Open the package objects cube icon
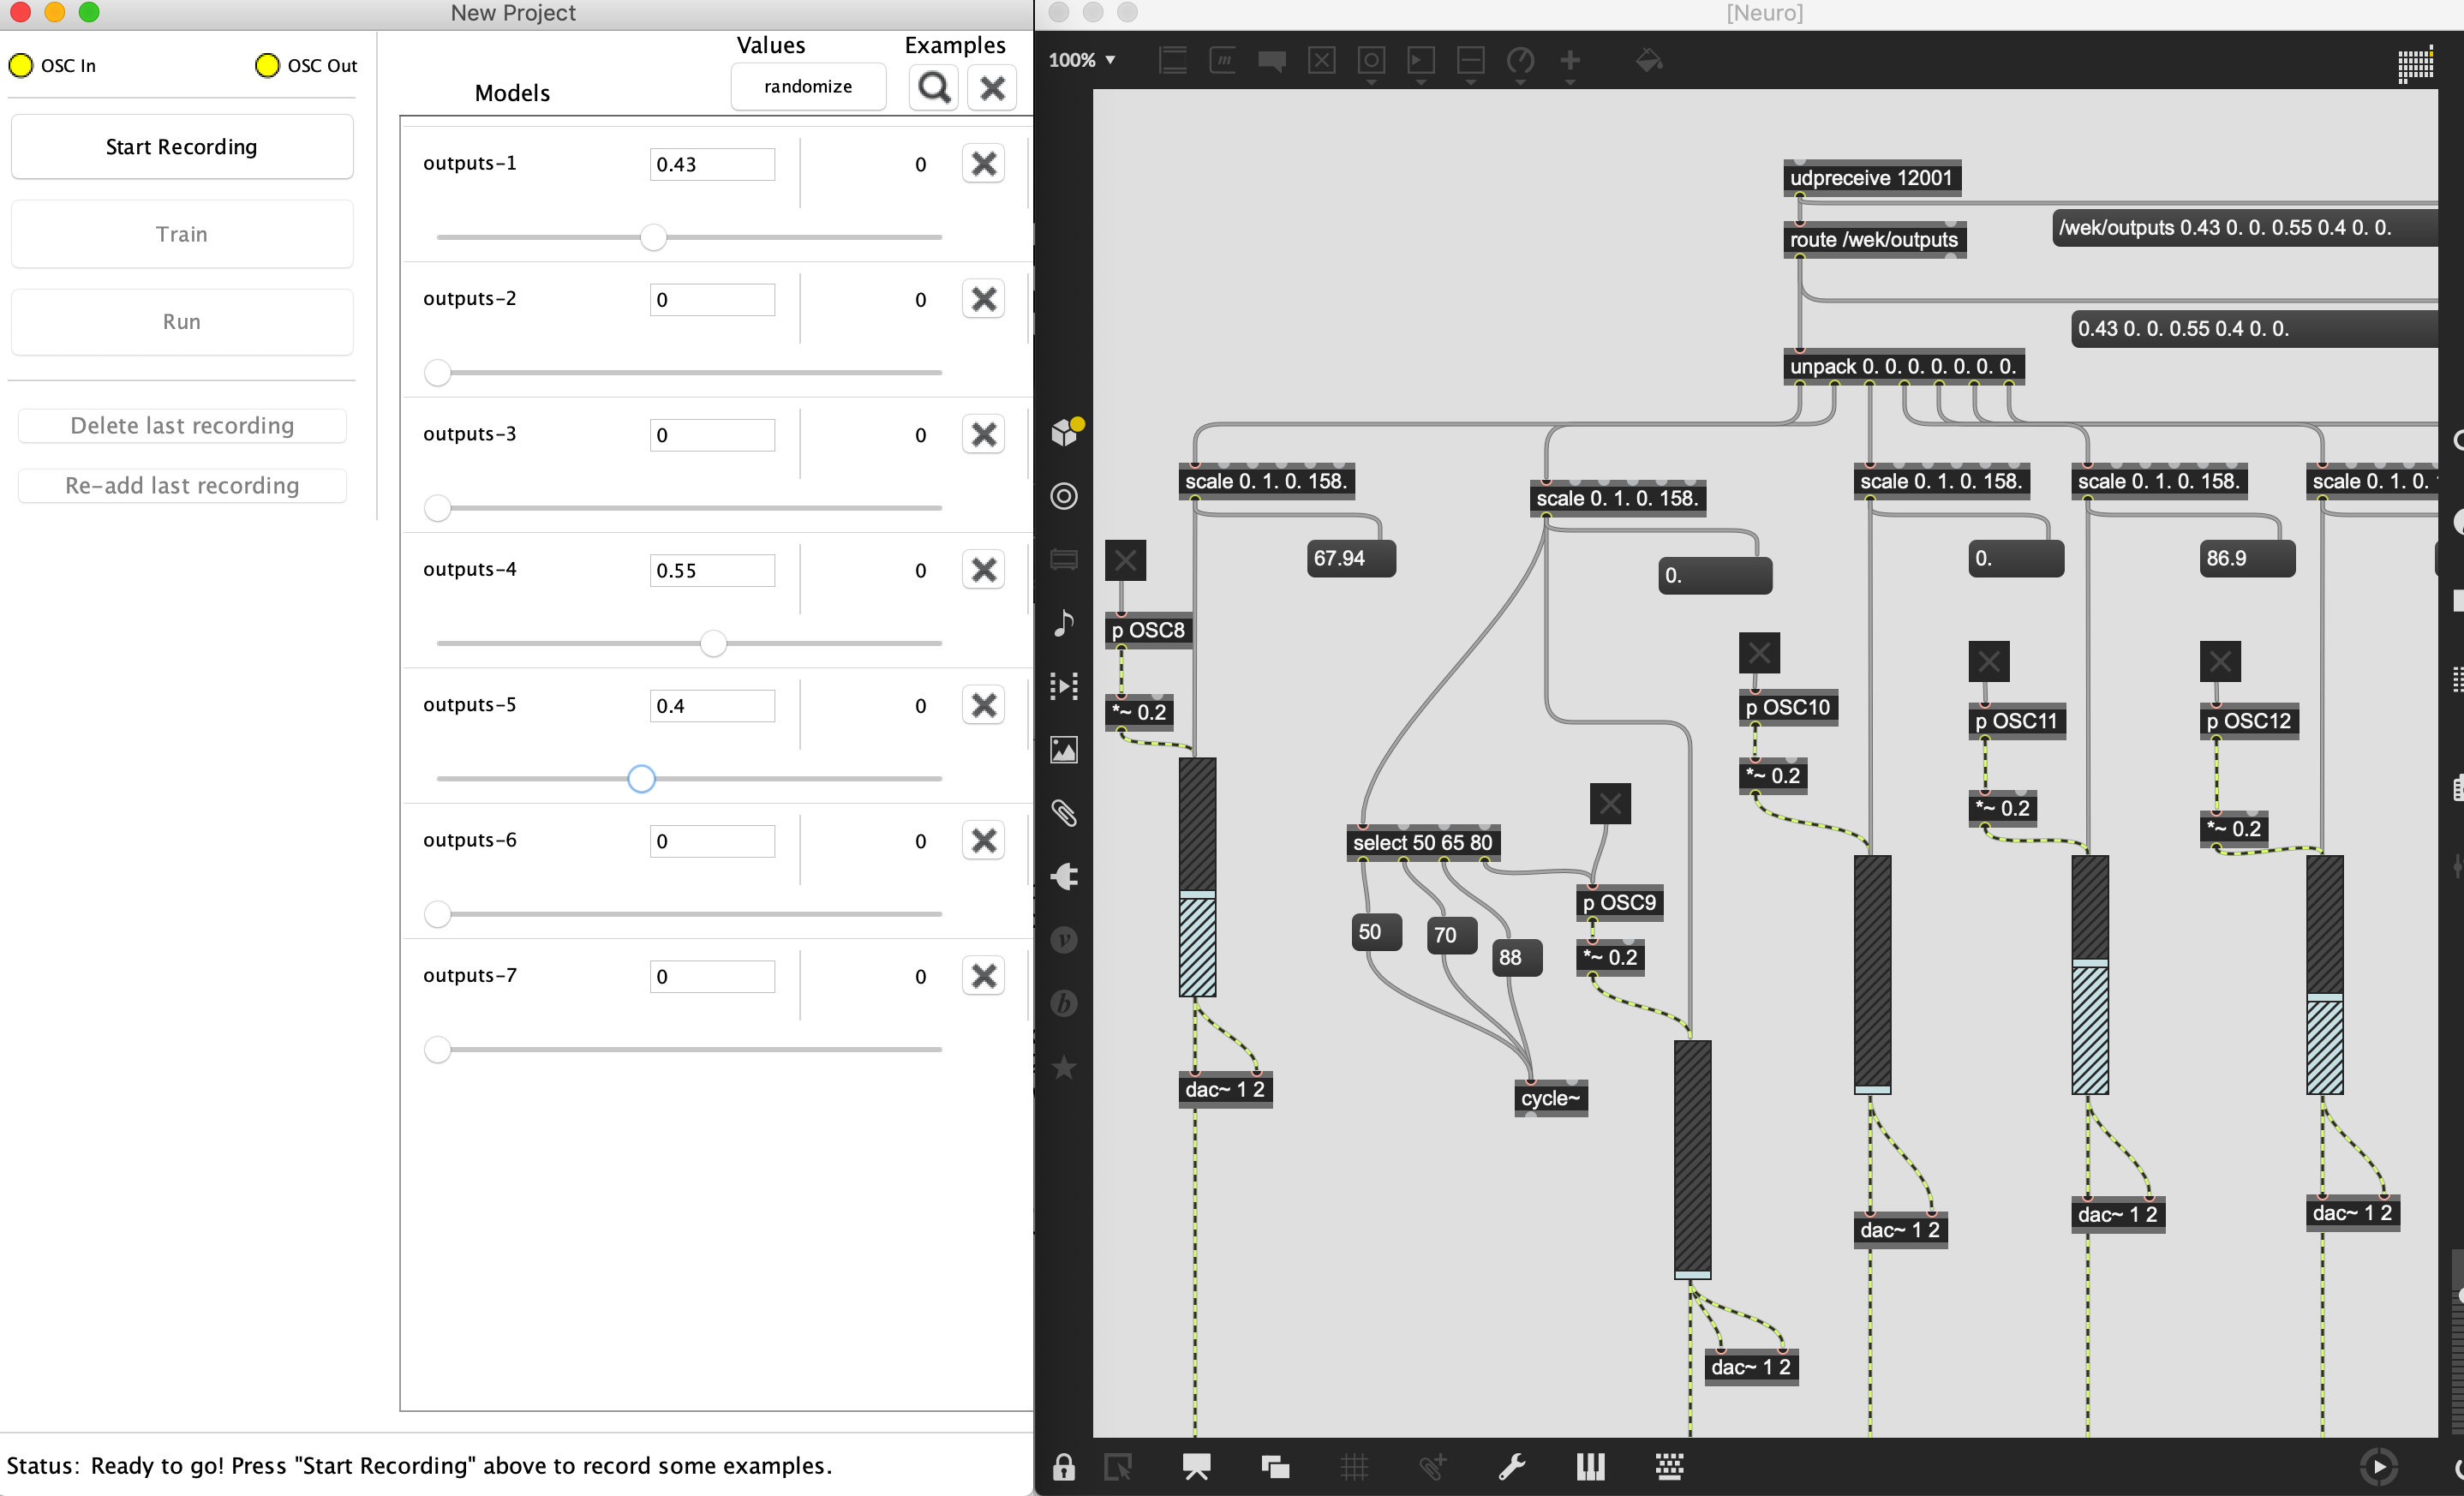Viewport: 2464px width, 1496px height. [x=1066, y=432]
